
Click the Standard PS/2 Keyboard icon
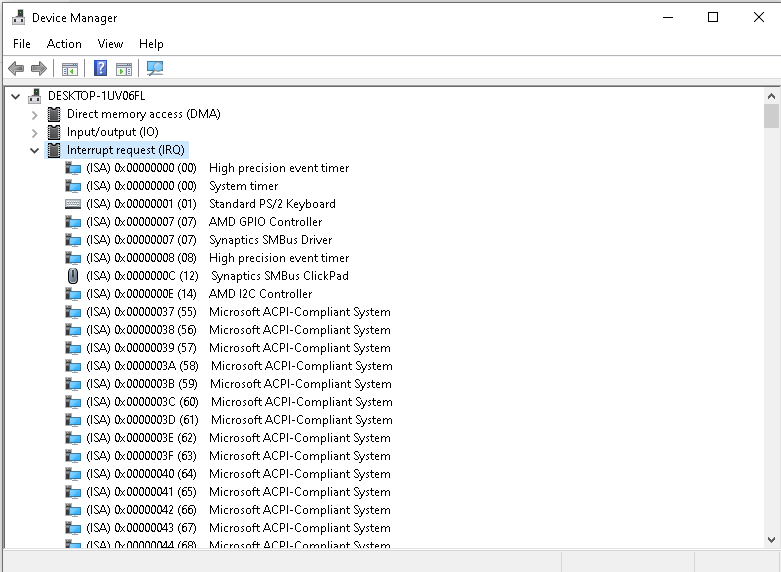[x=73, y=204]
